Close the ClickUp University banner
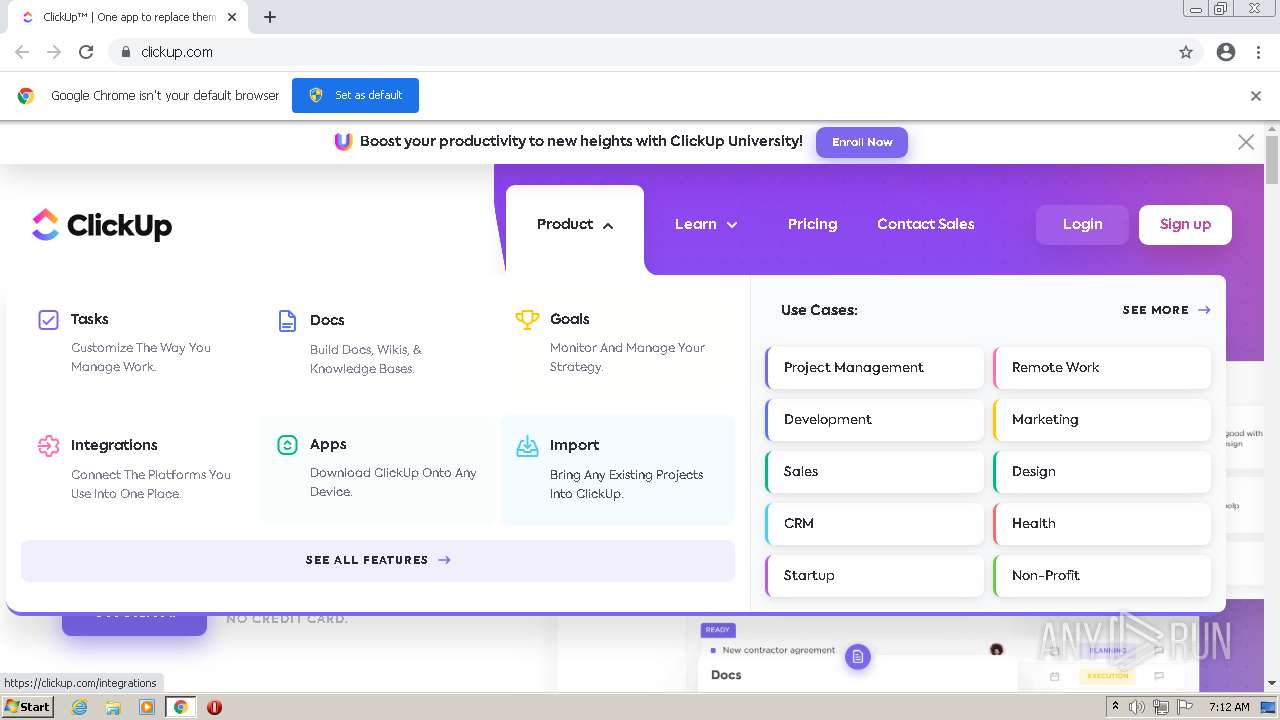This screenshot has height=720, width=1280. click(1246, 142)
